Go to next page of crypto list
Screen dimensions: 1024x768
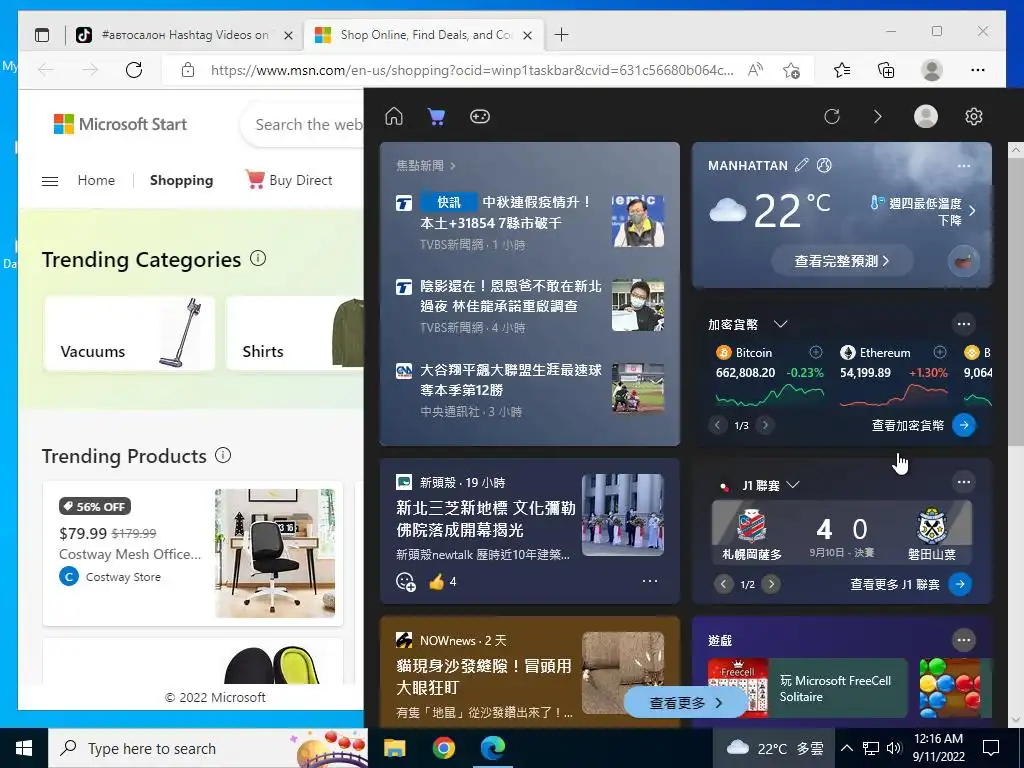(x=765, y=425)
